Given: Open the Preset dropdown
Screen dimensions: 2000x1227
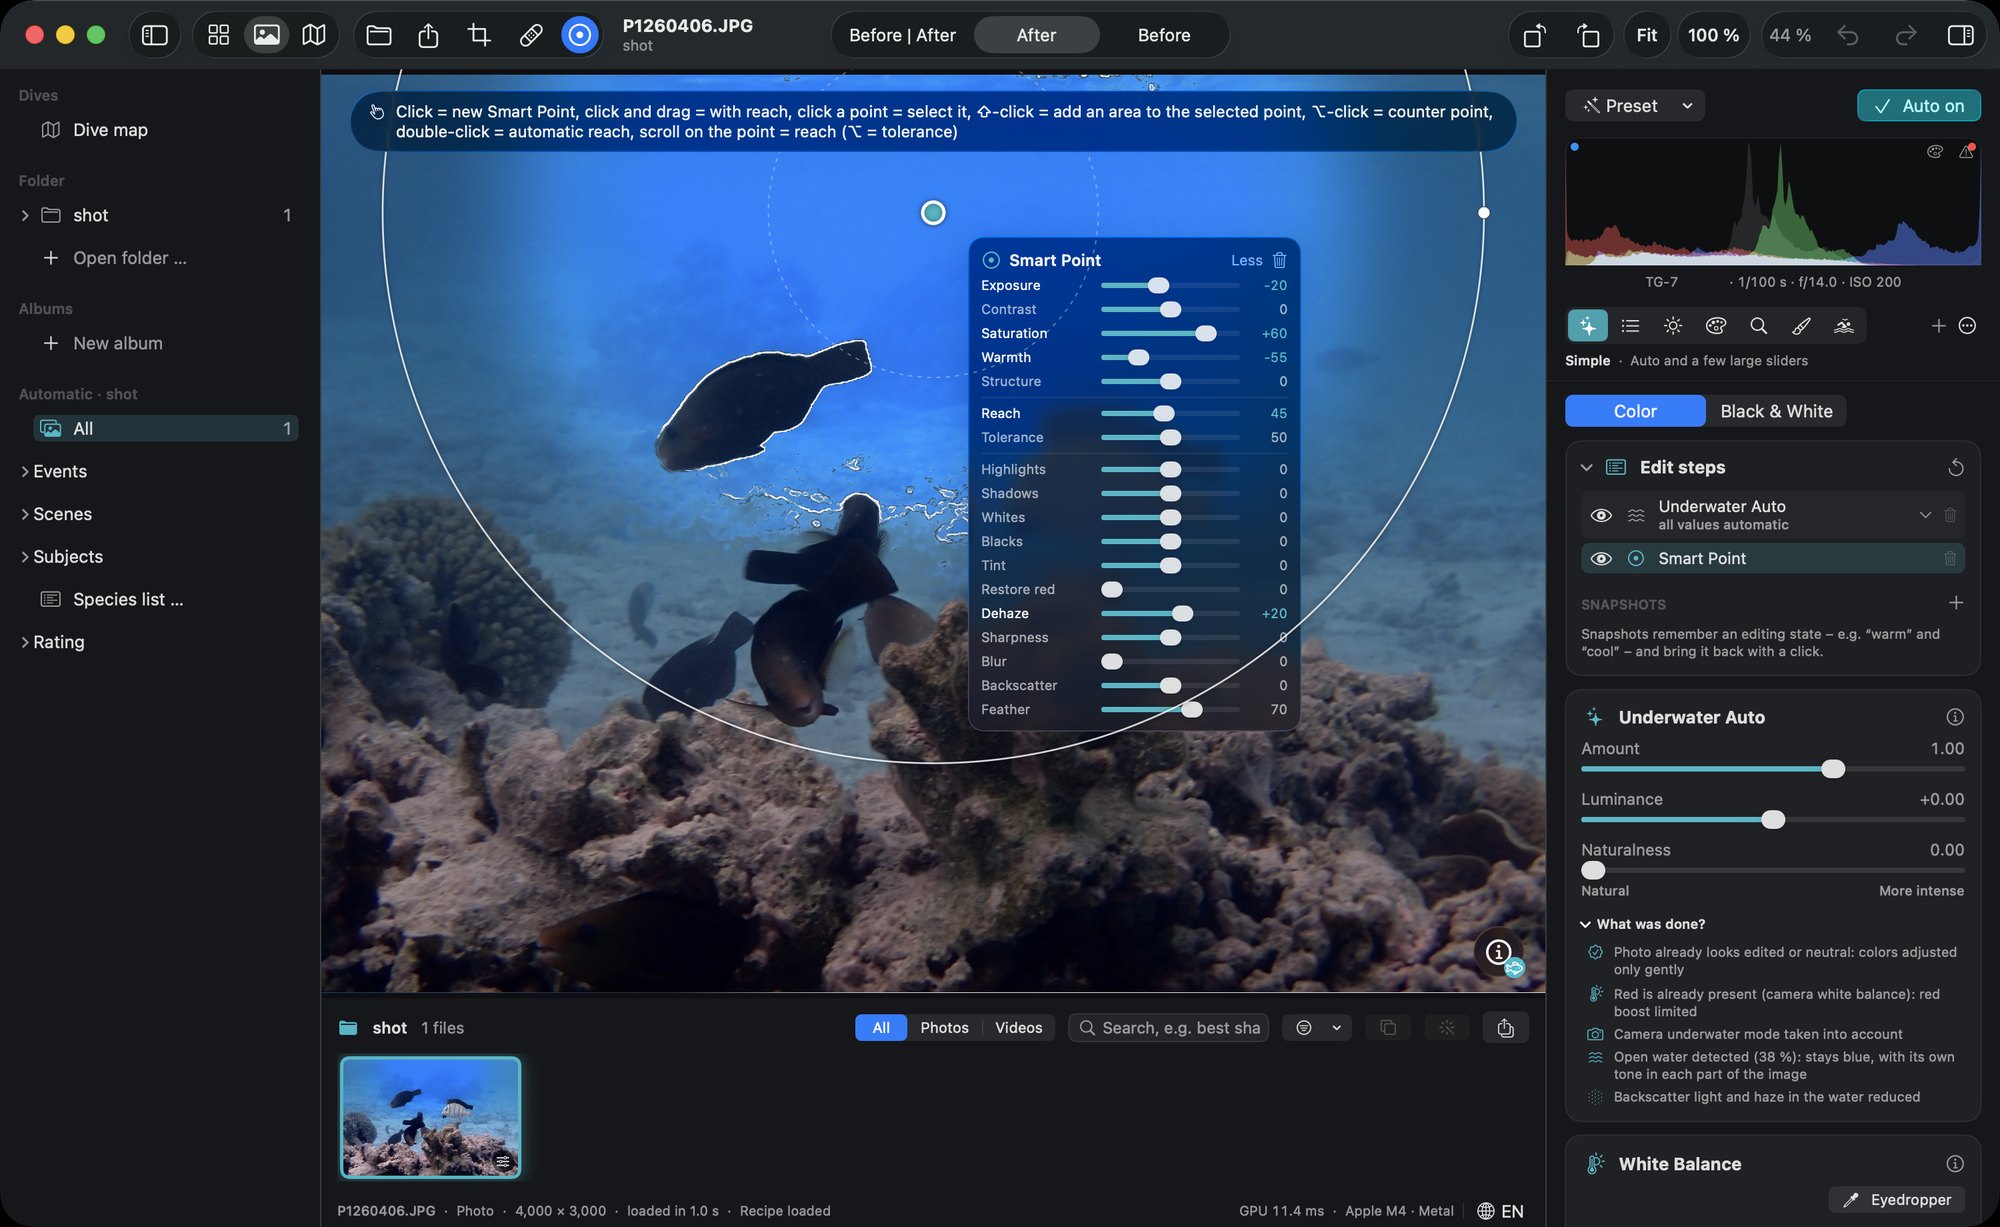Looking at the screenshot, I should [1635, 106].
